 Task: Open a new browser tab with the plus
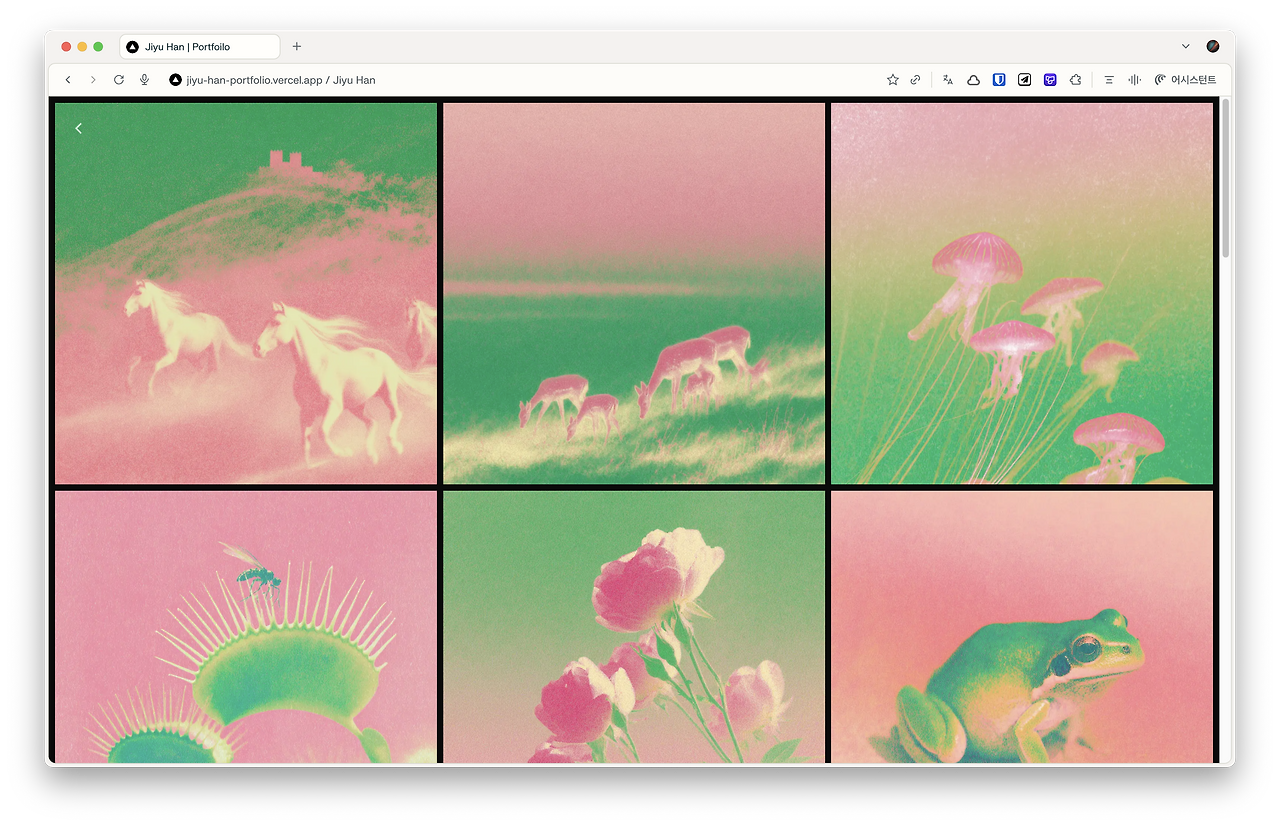pos(296,46)
